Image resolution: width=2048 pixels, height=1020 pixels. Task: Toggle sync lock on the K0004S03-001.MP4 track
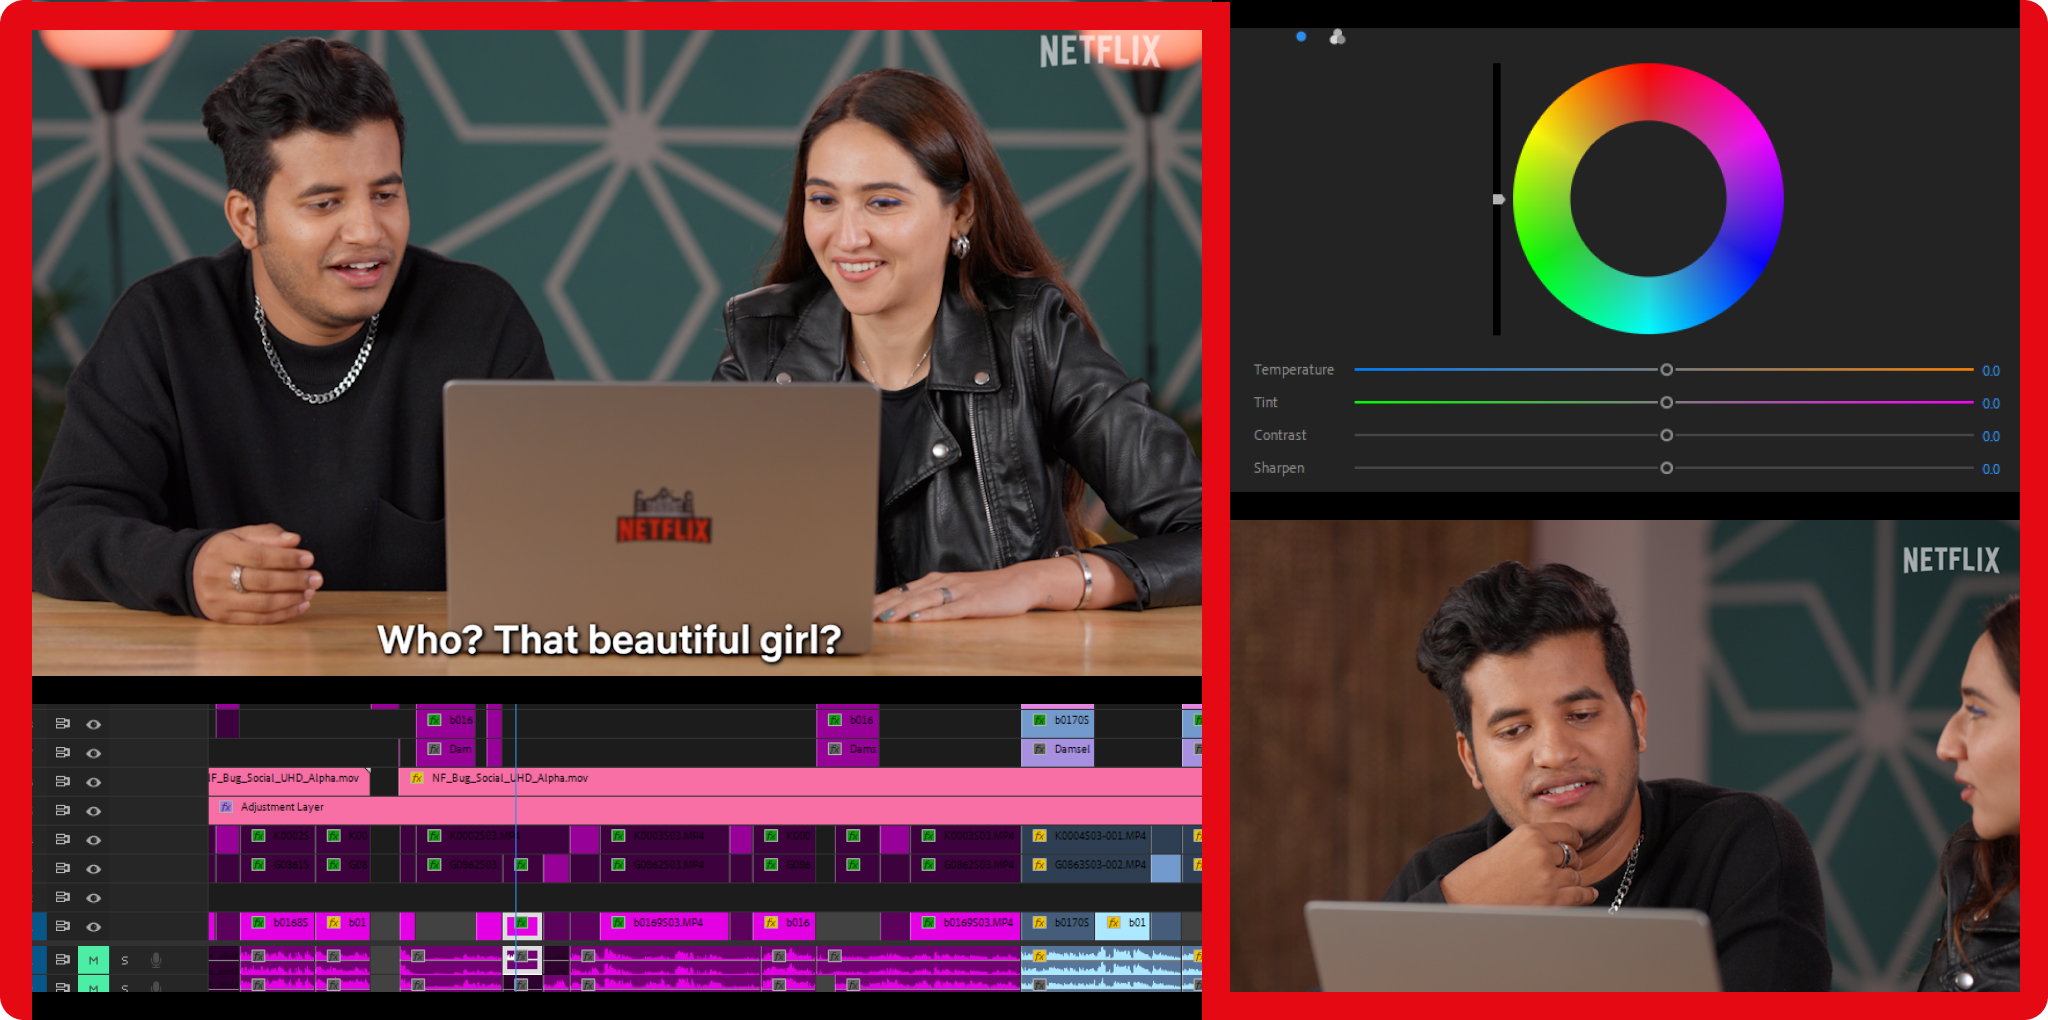click(62, 839)
